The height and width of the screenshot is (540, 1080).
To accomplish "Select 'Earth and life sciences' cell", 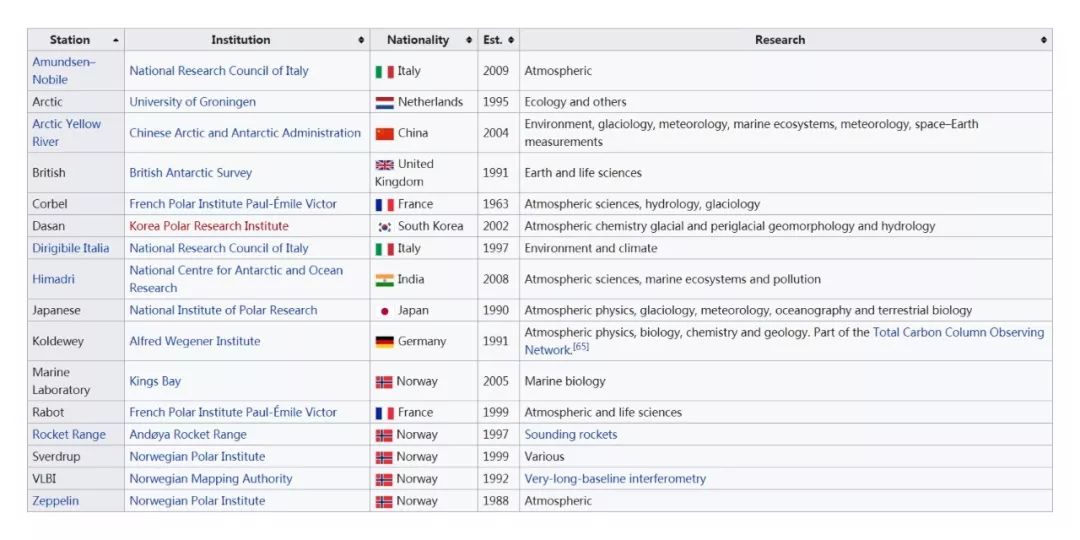I will pos(786,173).
